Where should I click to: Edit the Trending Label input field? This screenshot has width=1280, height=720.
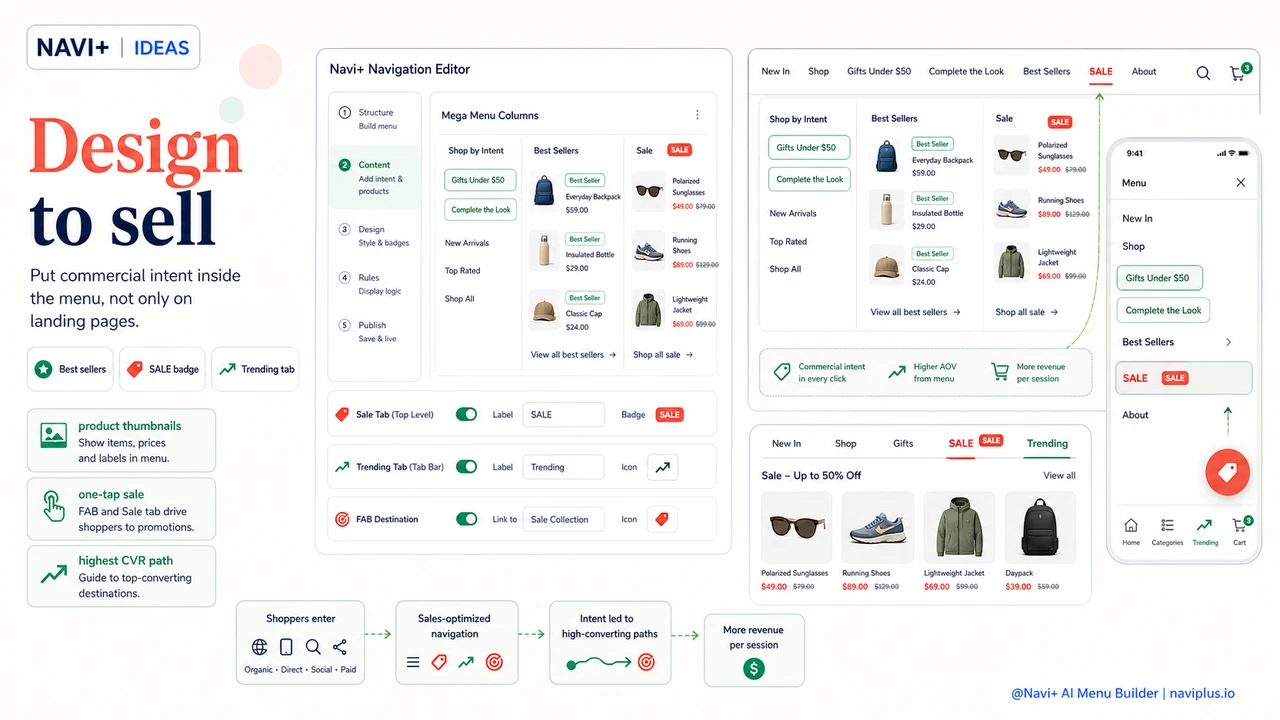point(563,467)
